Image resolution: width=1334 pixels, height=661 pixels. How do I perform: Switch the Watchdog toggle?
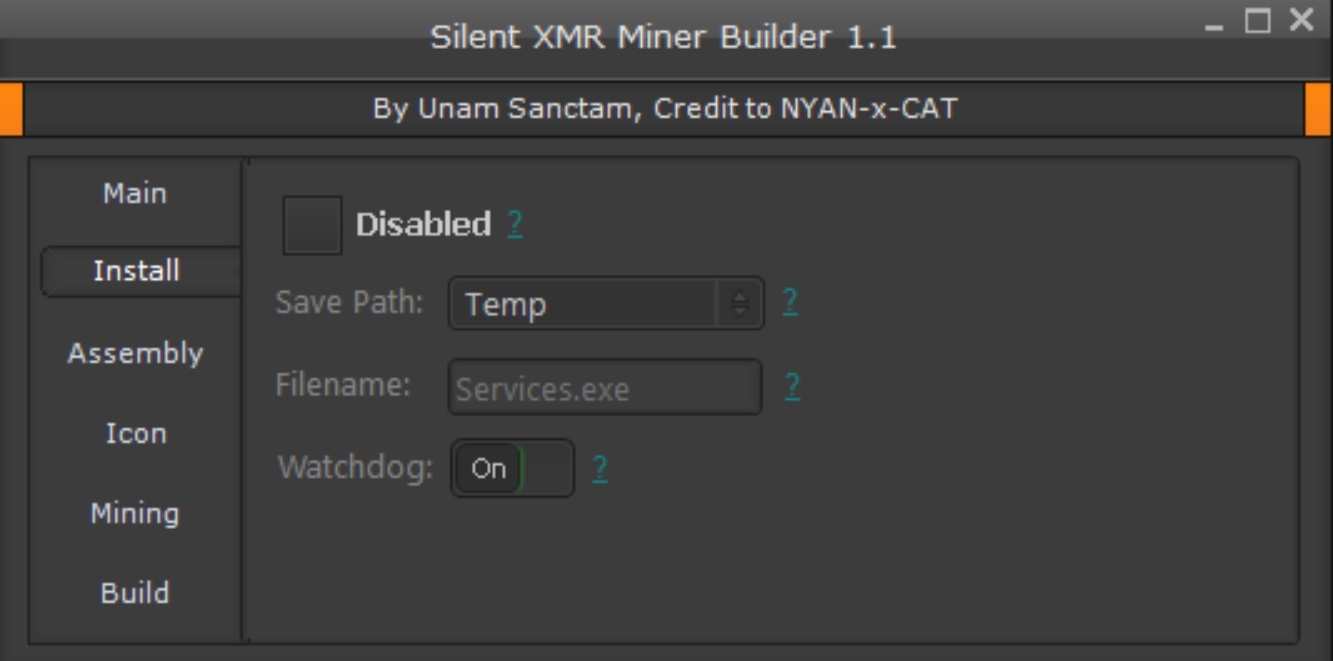click(x=513, y=468)
